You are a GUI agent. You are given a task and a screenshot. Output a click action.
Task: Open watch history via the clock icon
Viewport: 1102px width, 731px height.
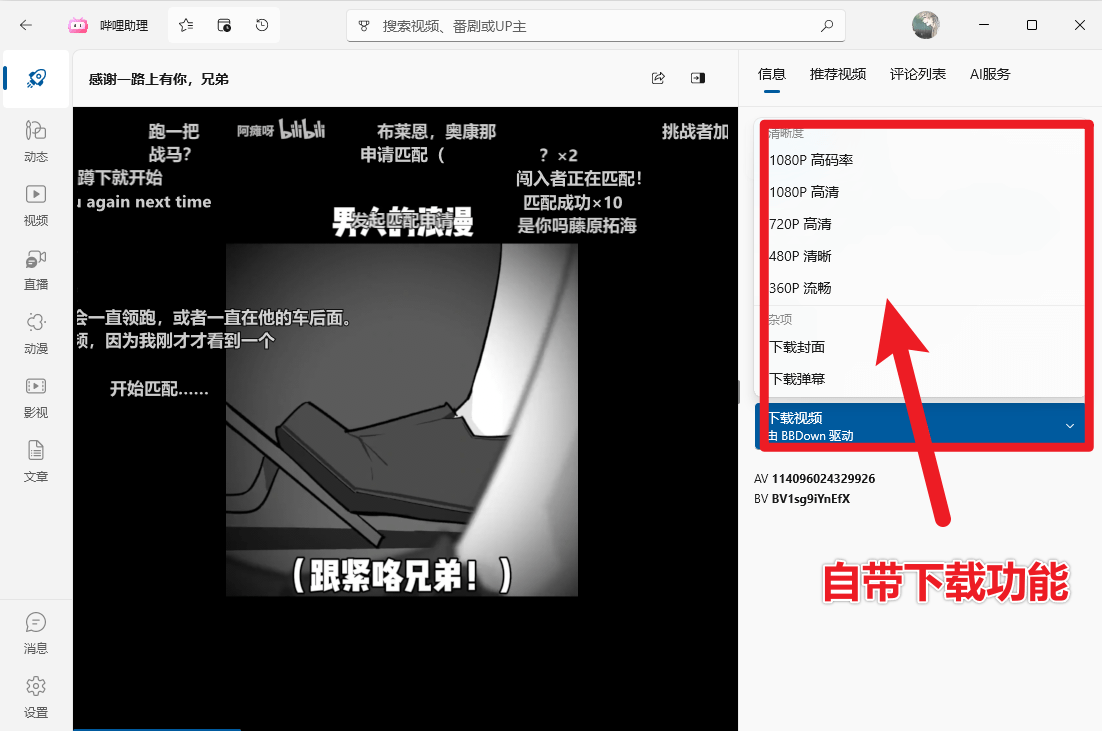point(261,25)
